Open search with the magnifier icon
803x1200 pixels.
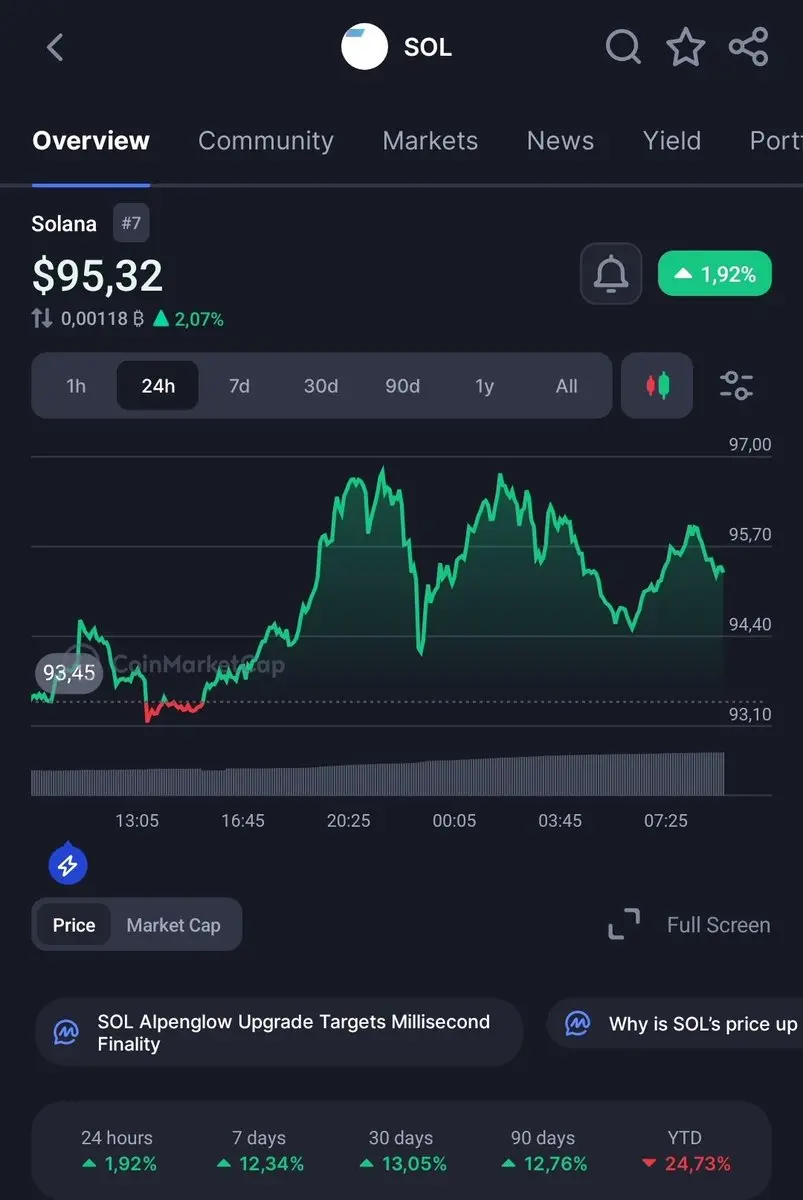624,47
